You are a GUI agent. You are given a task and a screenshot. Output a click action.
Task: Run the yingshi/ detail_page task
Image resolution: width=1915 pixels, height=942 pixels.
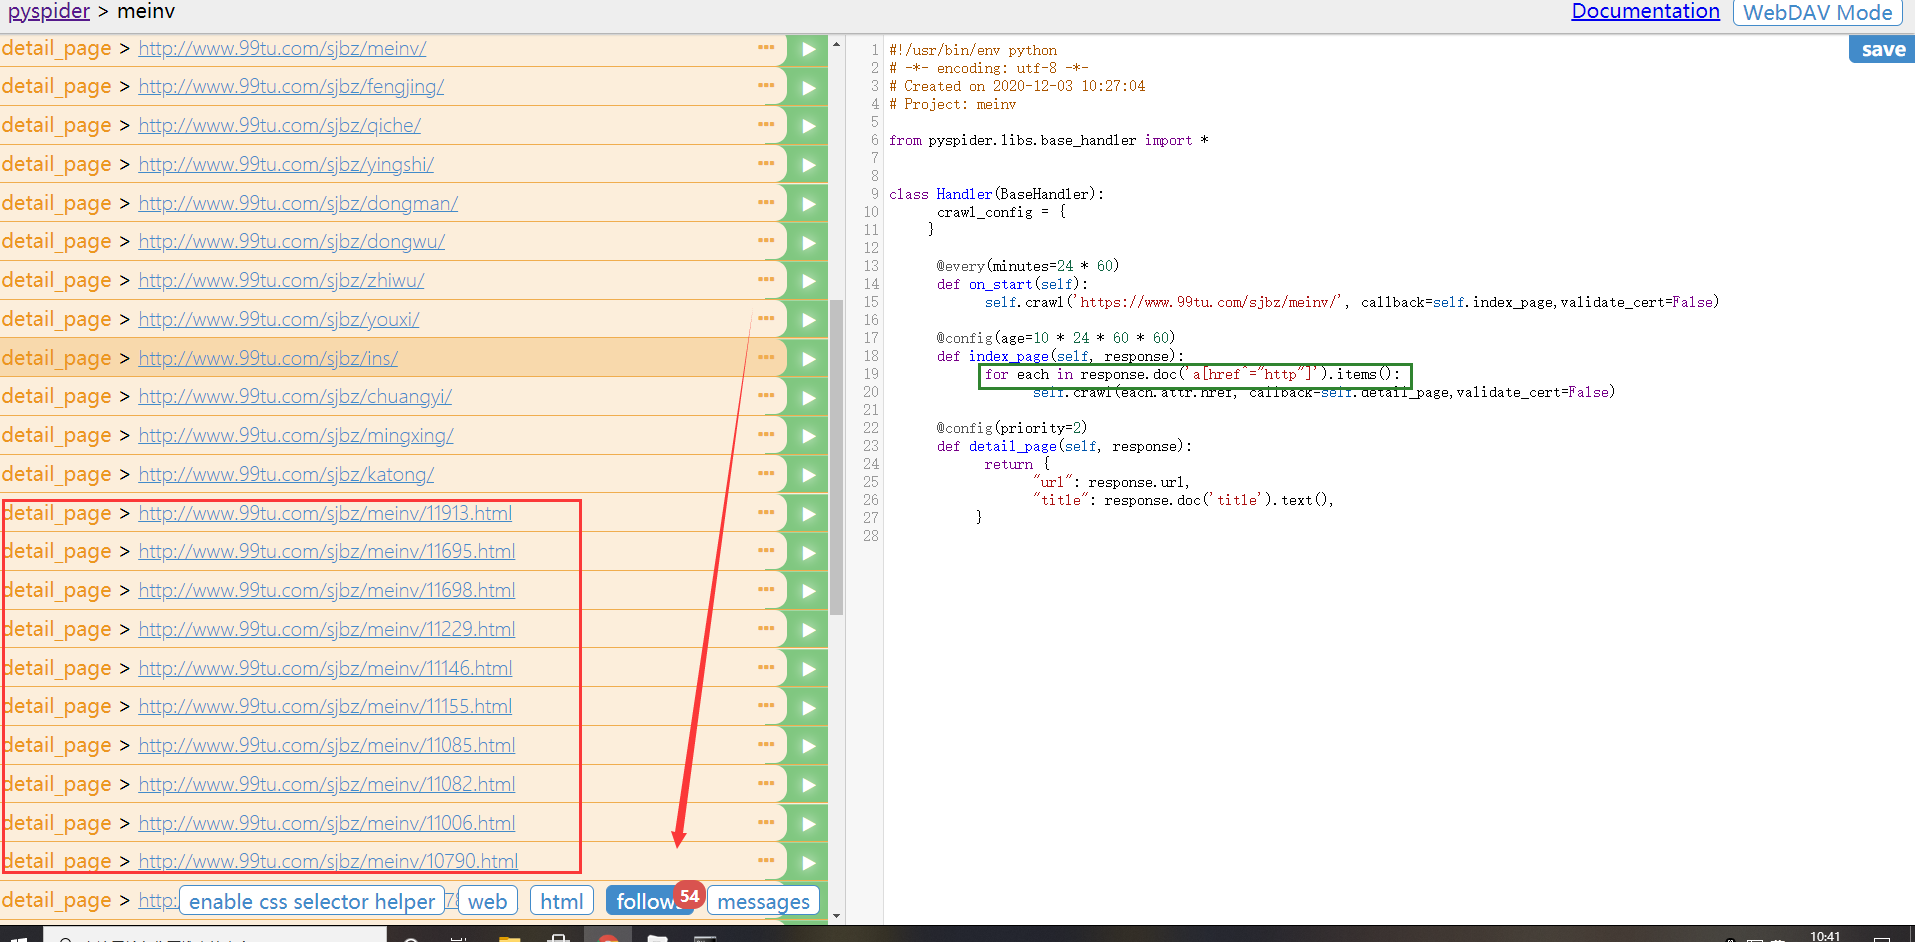coord(808,165)
